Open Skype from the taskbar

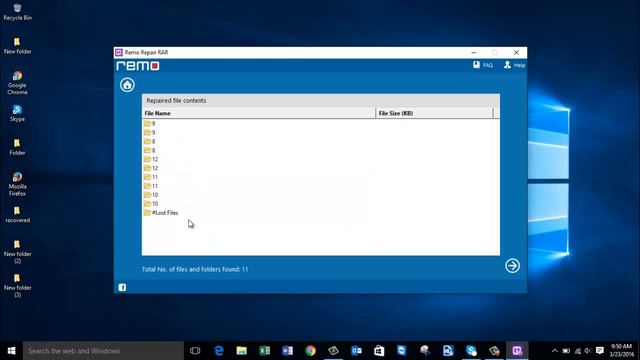click(471, 351)
